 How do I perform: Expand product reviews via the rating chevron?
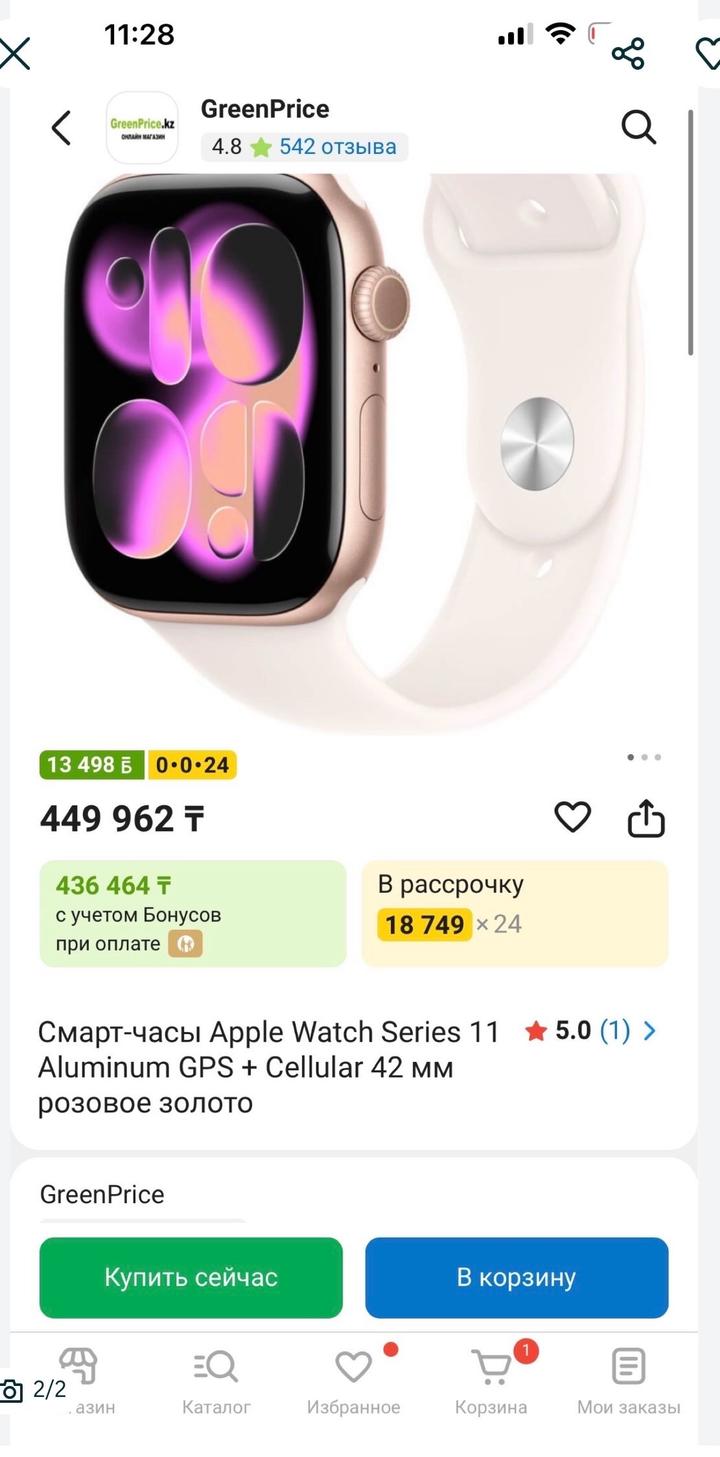(650, 1030)
